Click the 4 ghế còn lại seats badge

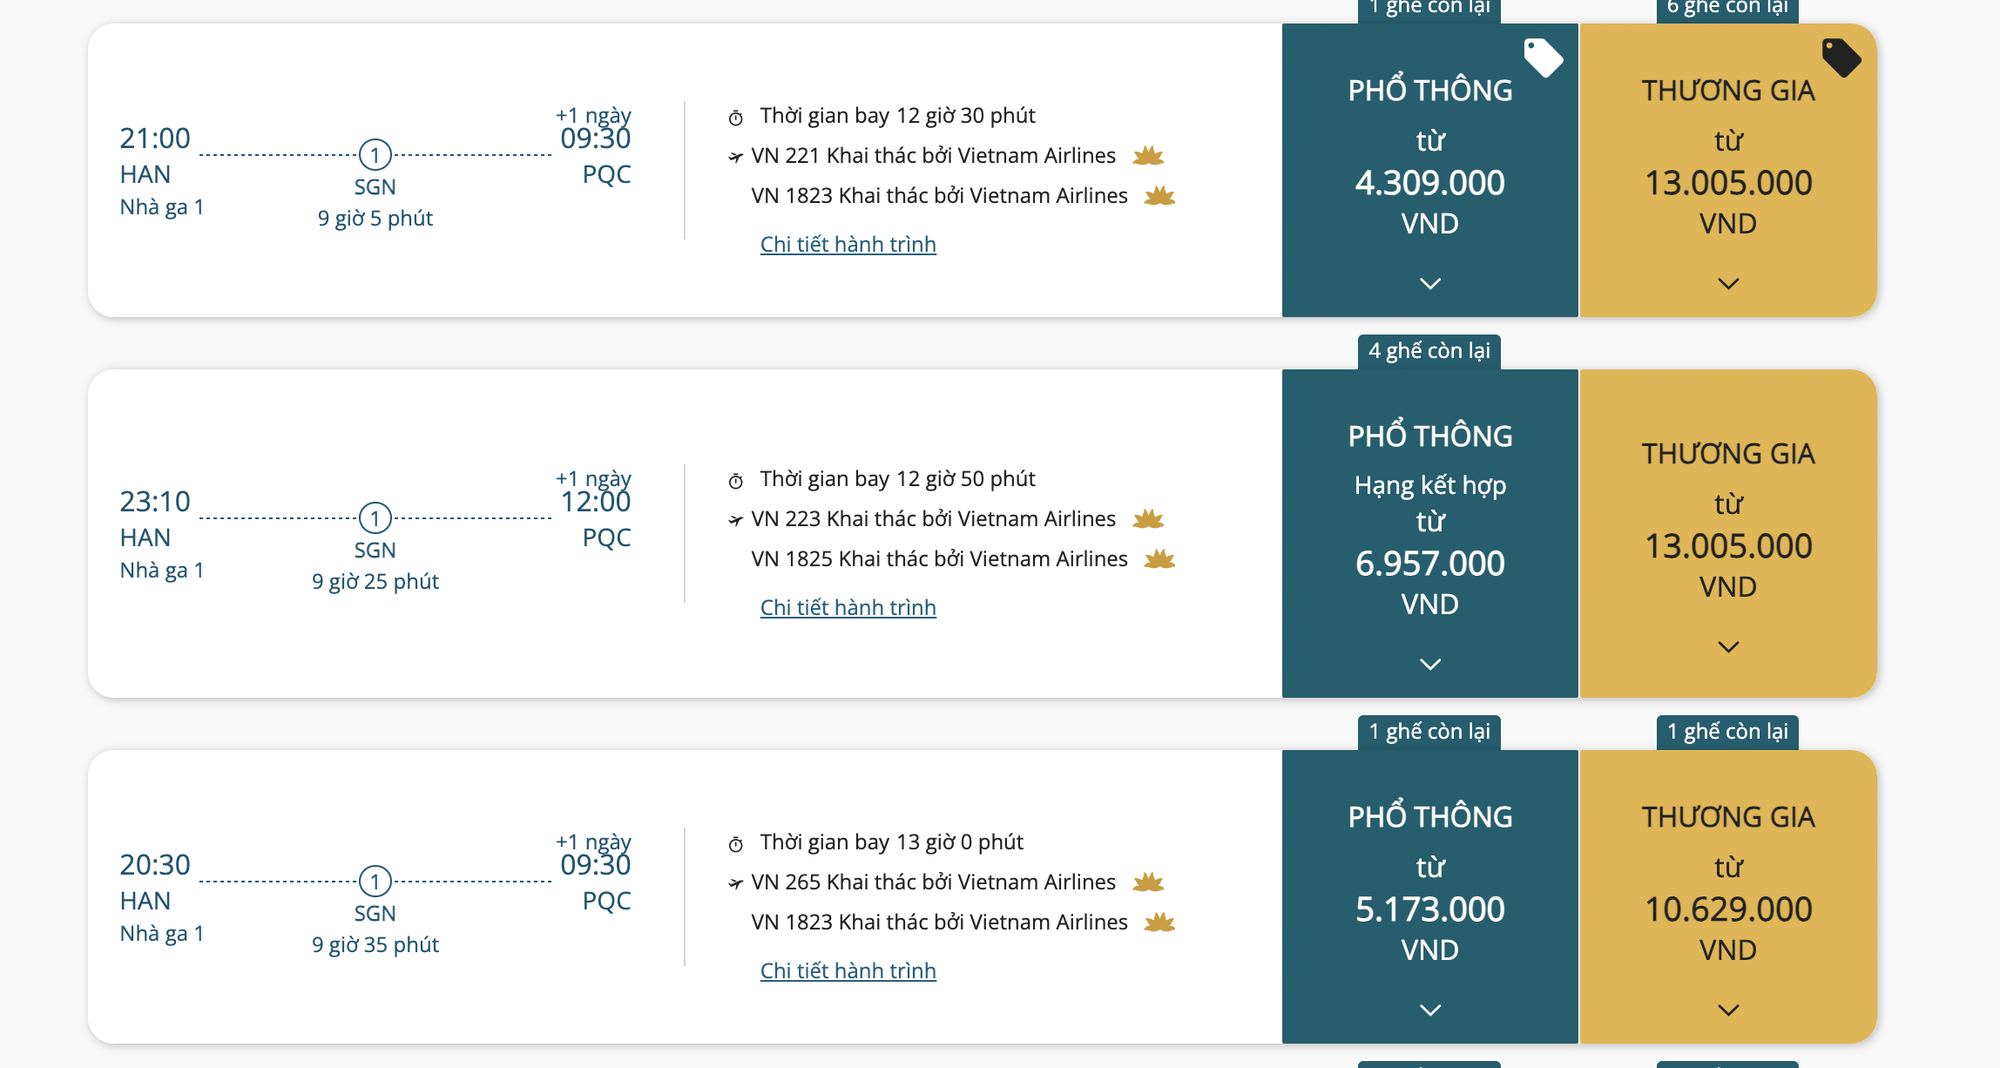[x=1429, y=351]
